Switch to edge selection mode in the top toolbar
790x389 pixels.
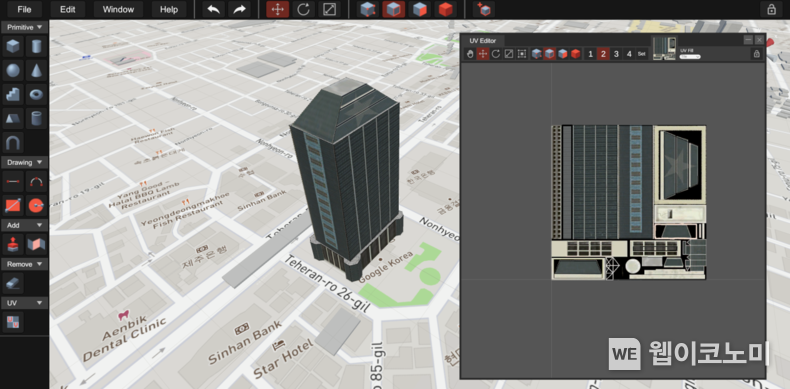point(394,10)
